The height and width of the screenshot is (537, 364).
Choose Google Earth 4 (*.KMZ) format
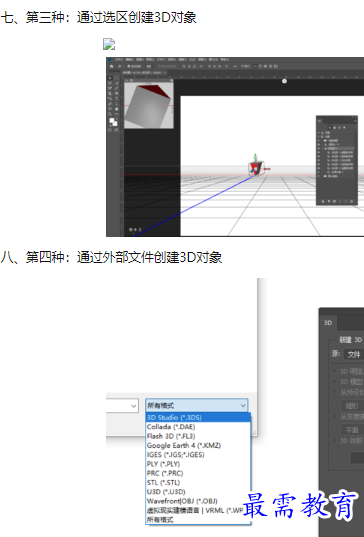198,445
